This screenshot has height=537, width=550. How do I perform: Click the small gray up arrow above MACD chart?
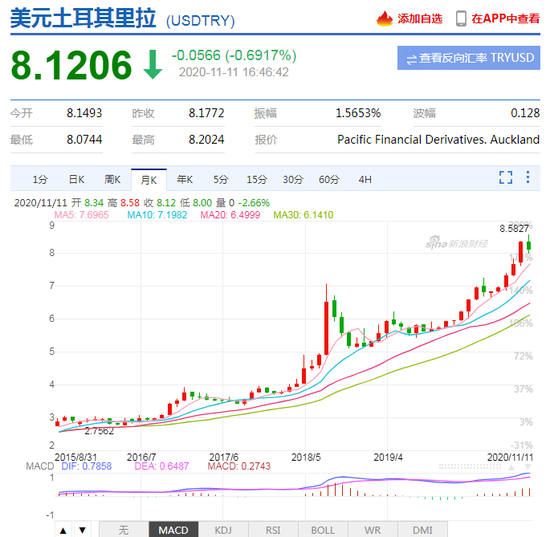pyautogui.click(x=511, y=467)
